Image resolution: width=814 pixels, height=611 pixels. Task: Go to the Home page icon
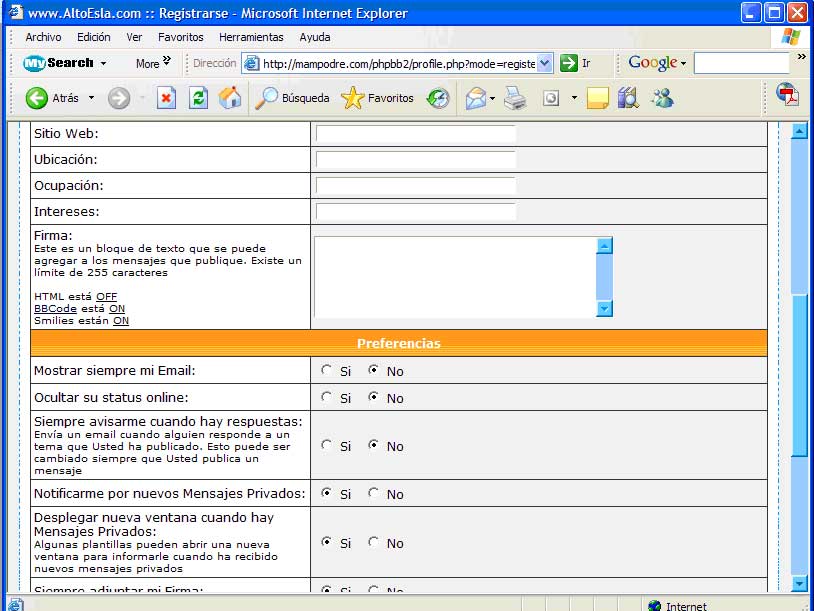coord(229,98)
